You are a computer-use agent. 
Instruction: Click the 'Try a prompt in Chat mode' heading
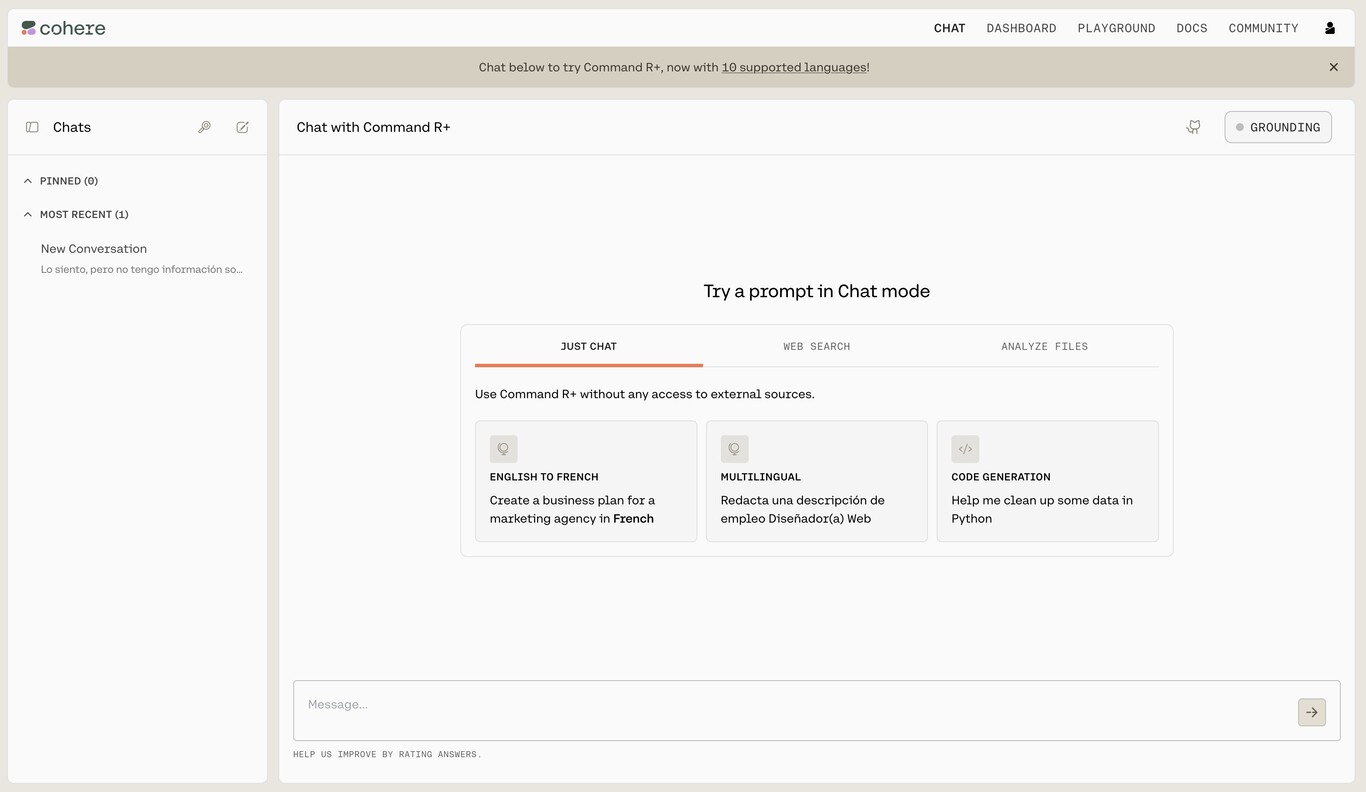tap(817, 291)
